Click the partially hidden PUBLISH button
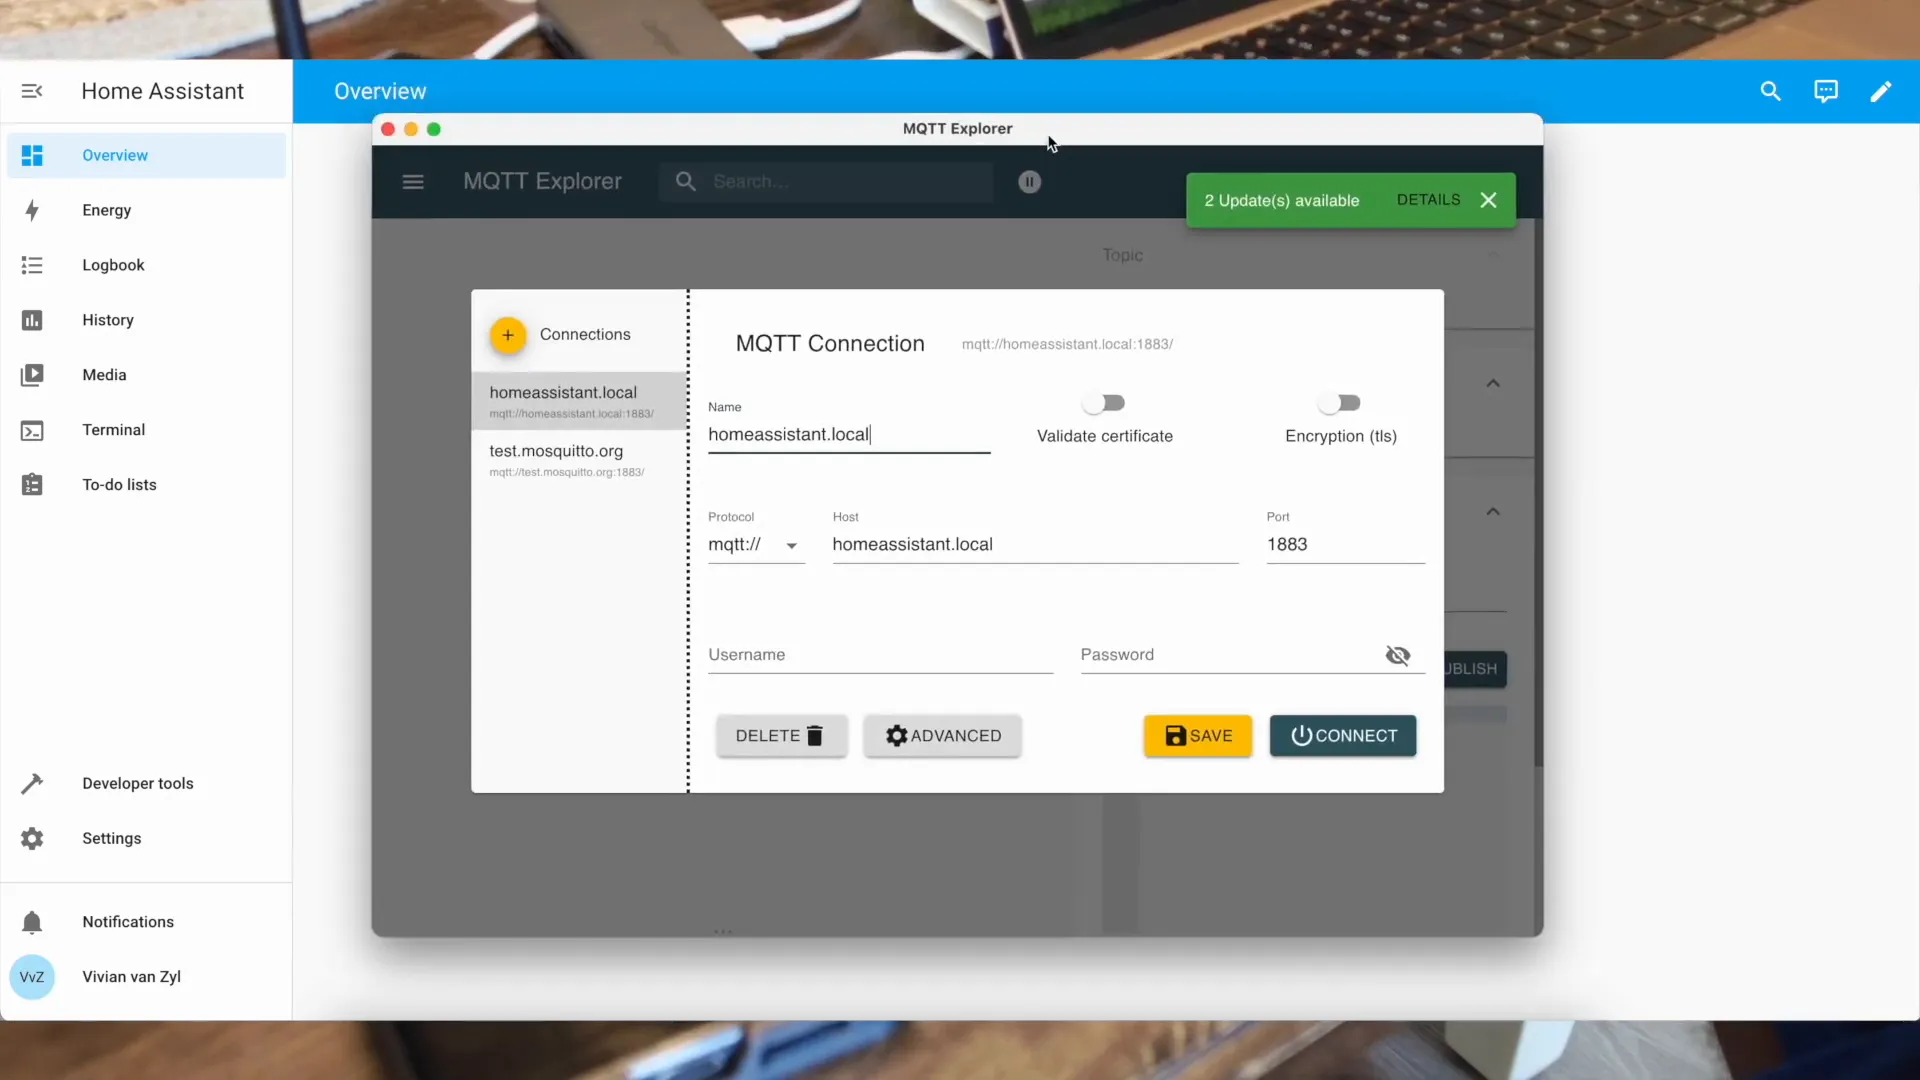 tap(1475, 669)
